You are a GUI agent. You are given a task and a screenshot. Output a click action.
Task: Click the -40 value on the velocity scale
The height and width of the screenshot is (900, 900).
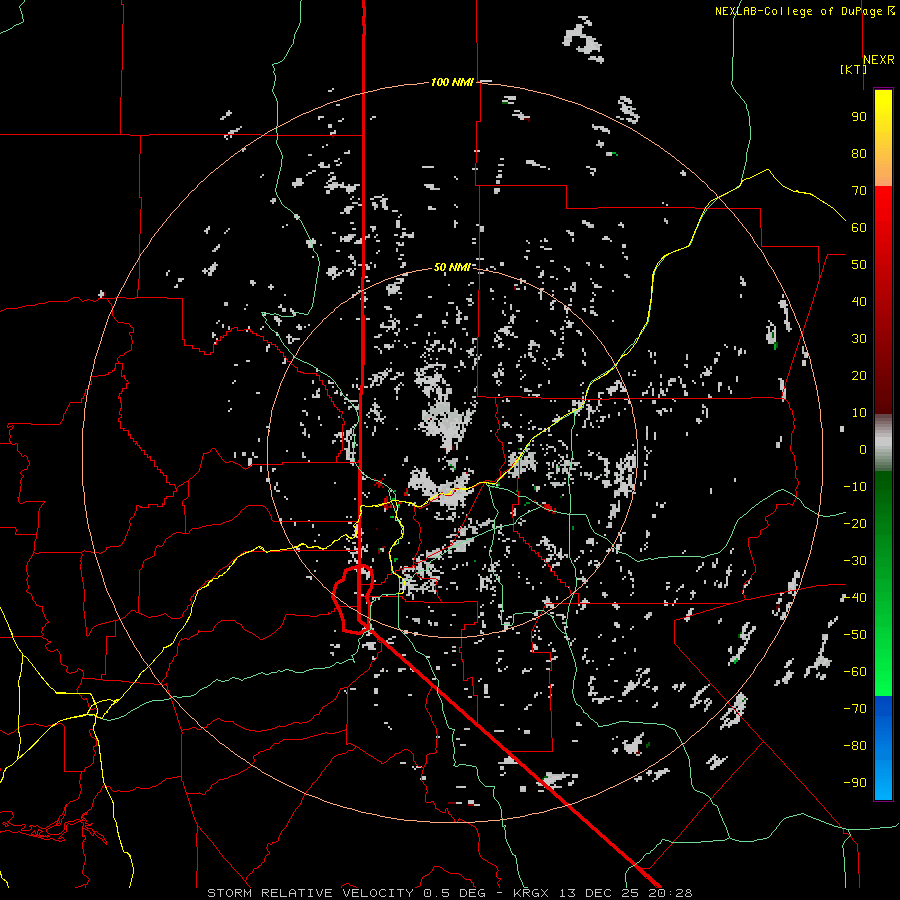tap(855, 598)
